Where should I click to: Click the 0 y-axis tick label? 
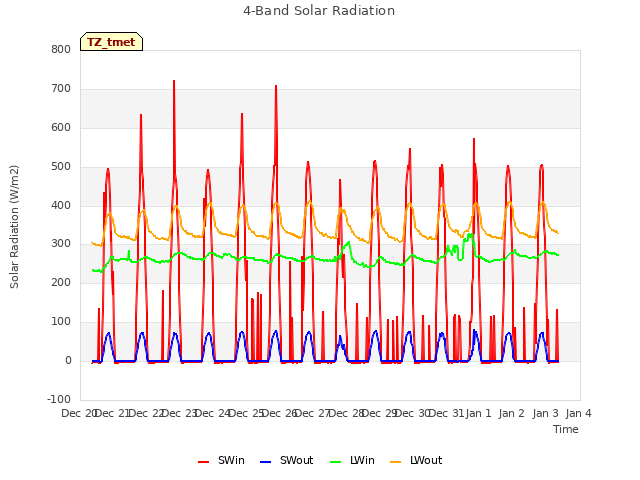click(x=68, y=361)
